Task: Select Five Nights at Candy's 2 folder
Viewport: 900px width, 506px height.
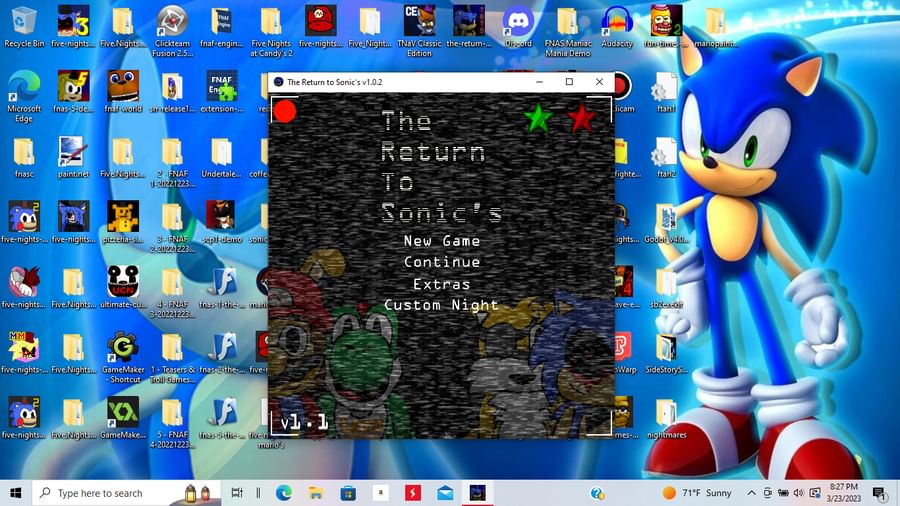Action: click(x=271, y=32)
